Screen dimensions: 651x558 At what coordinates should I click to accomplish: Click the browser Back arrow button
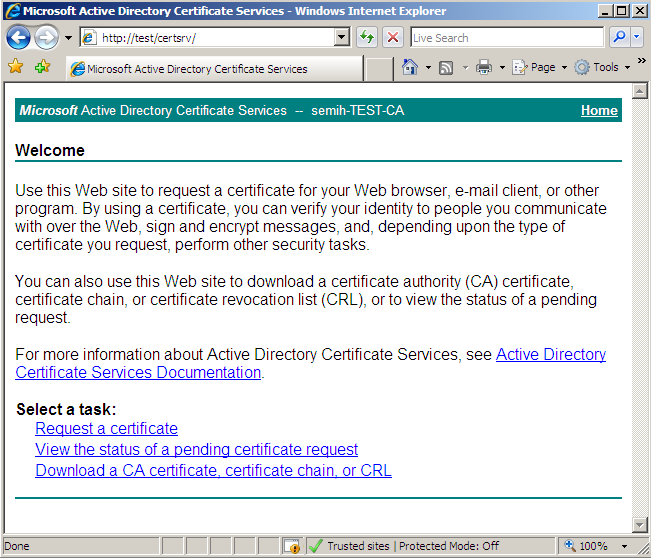click(18, 38)
